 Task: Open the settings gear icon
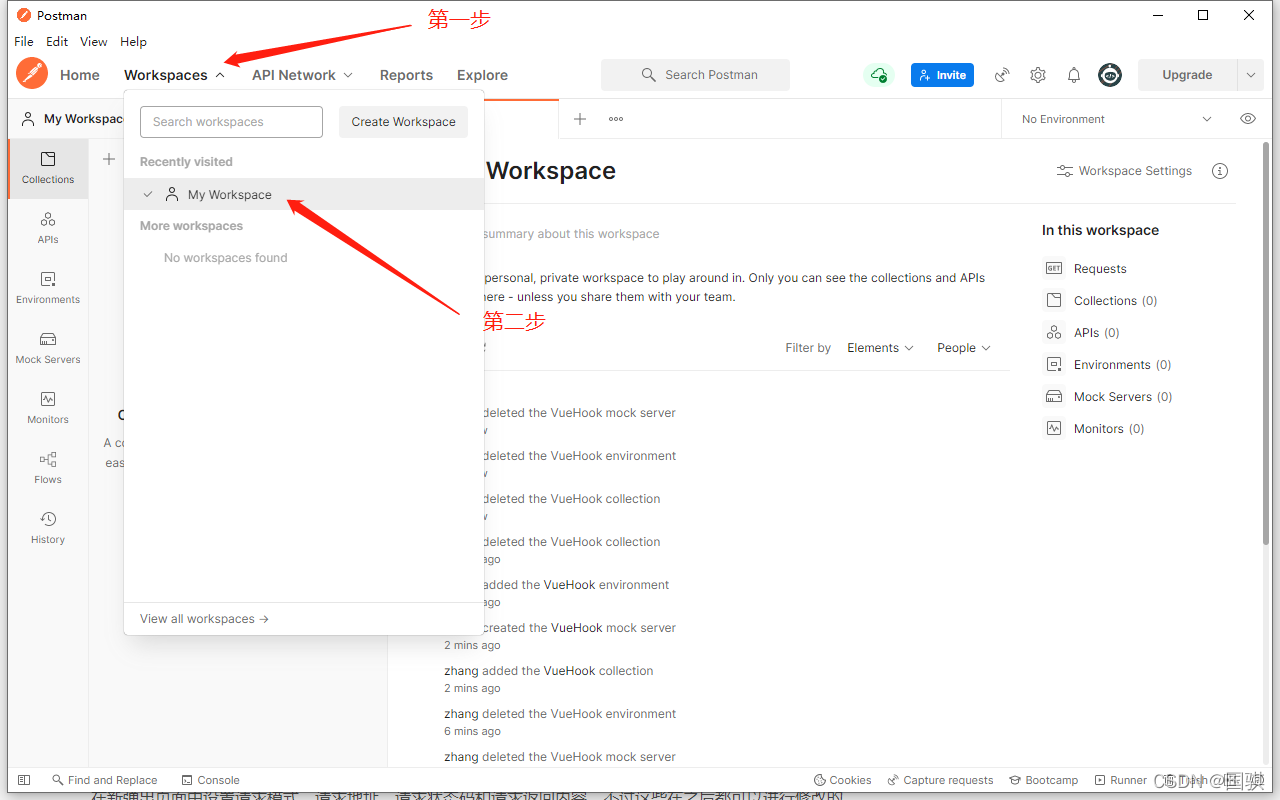[1038, 75]
